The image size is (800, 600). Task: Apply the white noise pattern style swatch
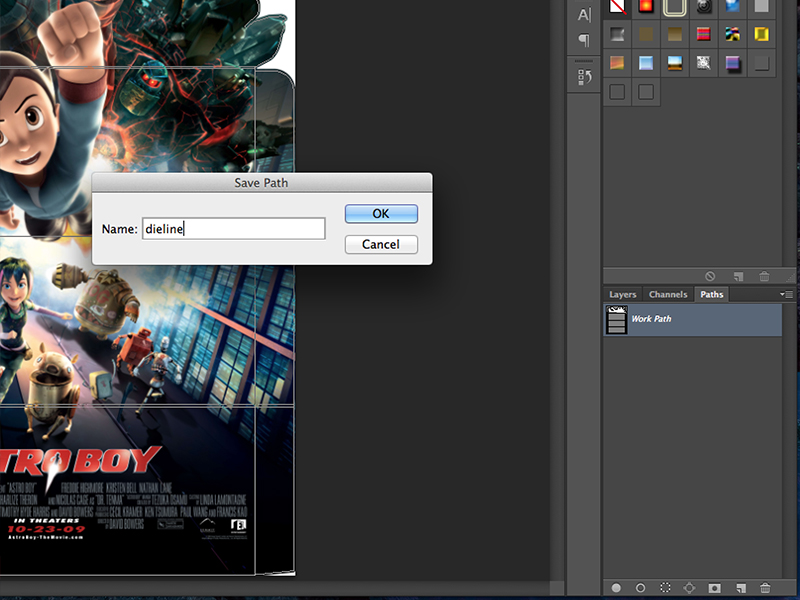click(704, 63)
